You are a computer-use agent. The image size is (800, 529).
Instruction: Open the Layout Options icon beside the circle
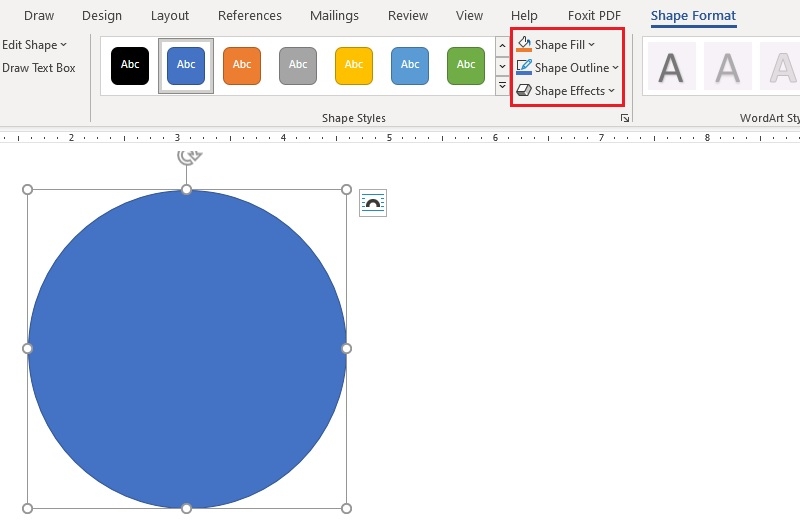pos(373,203)
